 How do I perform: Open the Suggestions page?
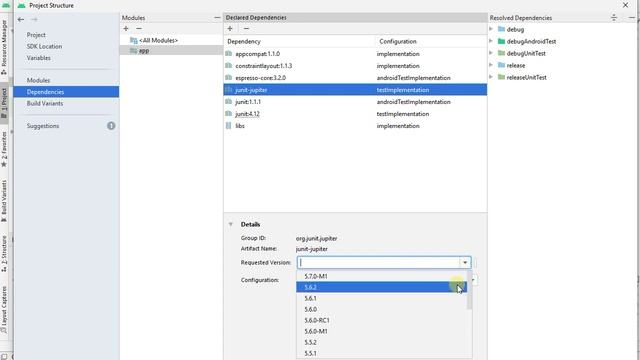[43, 126]
